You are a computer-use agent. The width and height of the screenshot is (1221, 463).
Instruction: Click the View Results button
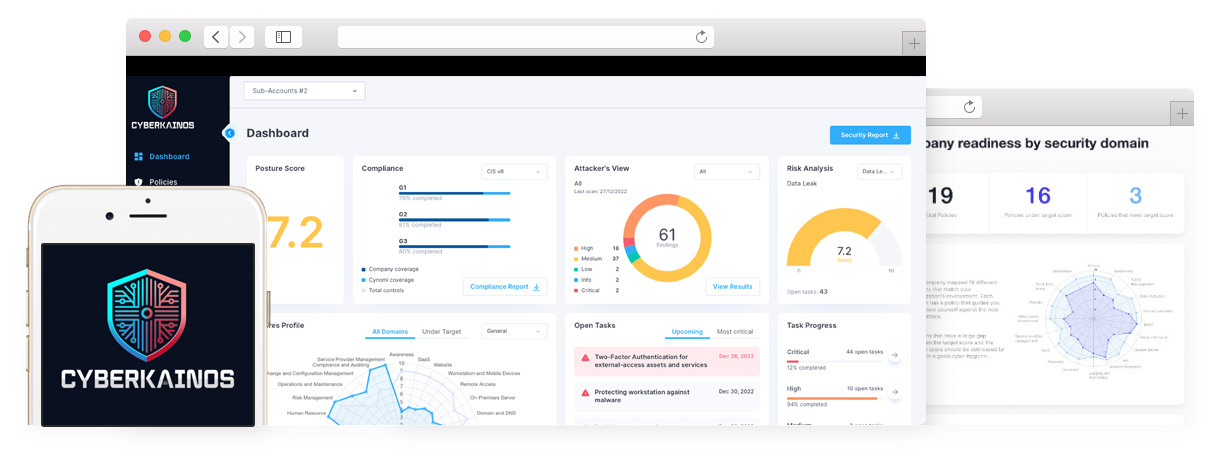point(732,287)
